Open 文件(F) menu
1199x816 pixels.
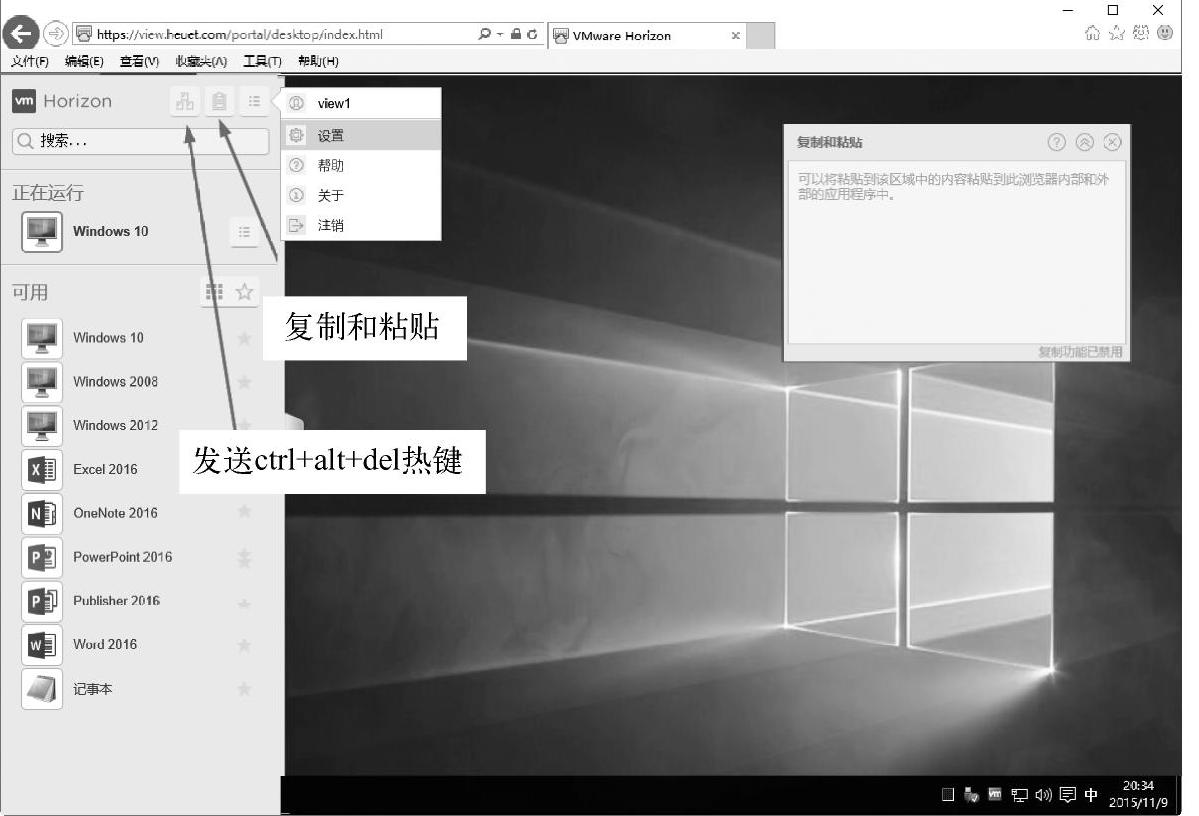pyautogui.click(x=29, y=61)
